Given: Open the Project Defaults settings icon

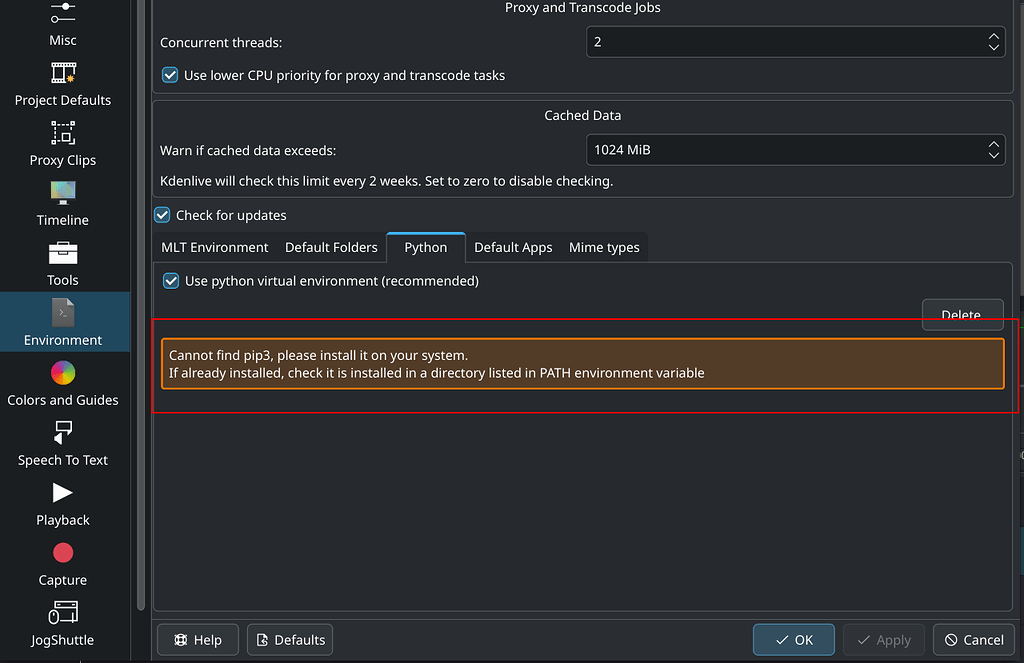Looking at the screenshot, I should 62,72.
